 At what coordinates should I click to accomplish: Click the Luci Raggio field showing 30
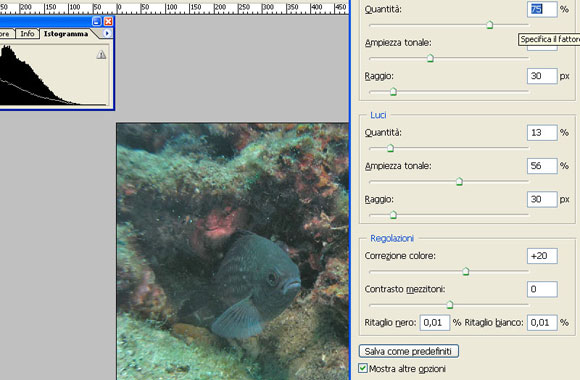tap(542, 199)
